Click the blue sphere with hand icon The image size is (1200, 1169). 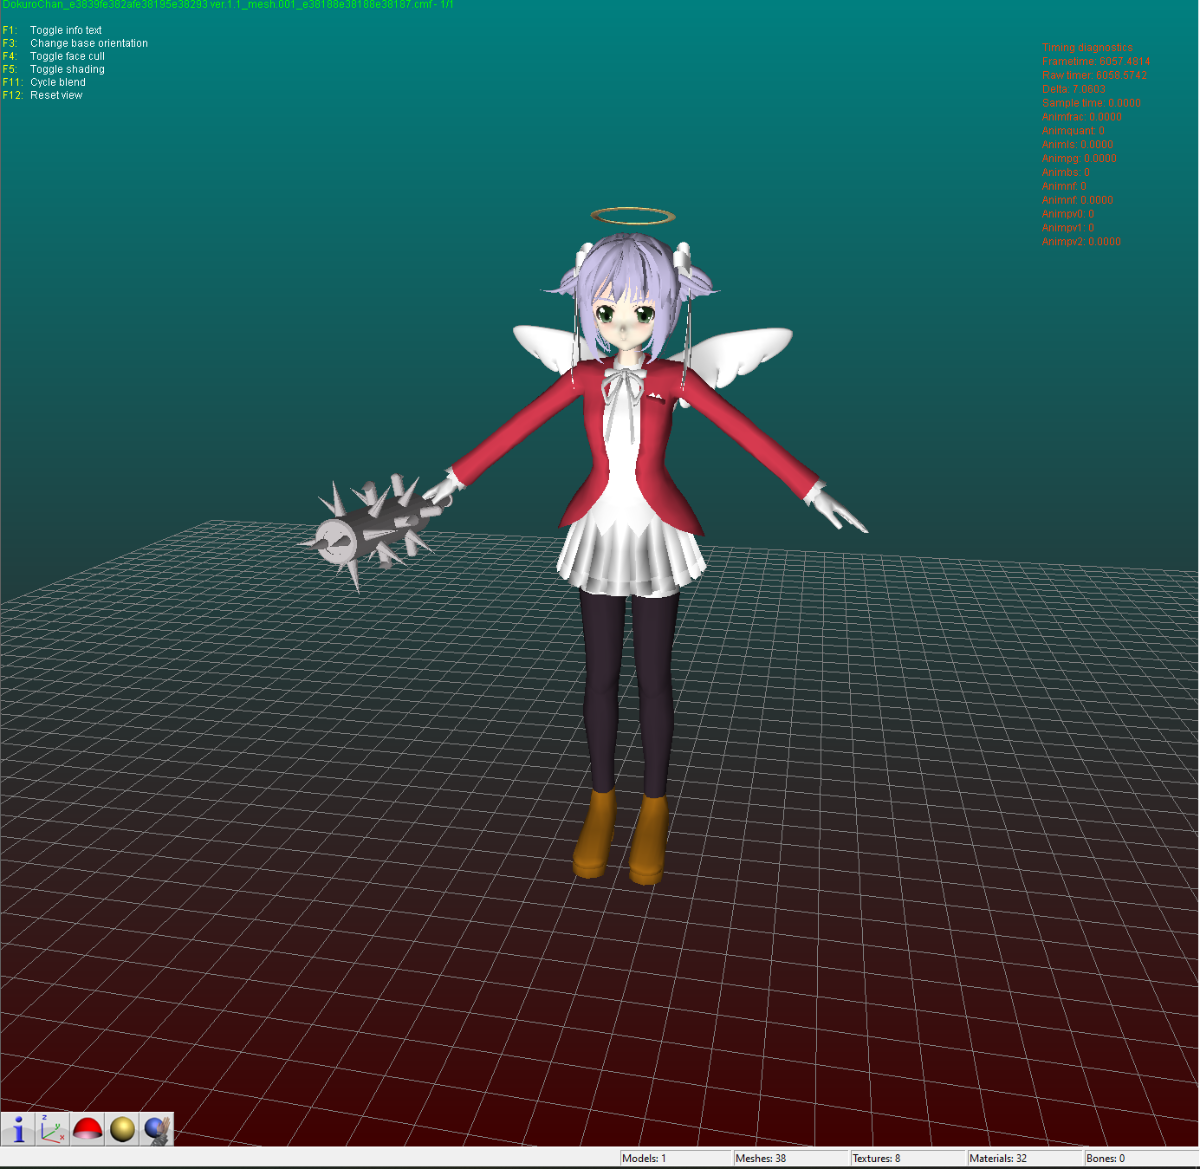[157, 1129]
